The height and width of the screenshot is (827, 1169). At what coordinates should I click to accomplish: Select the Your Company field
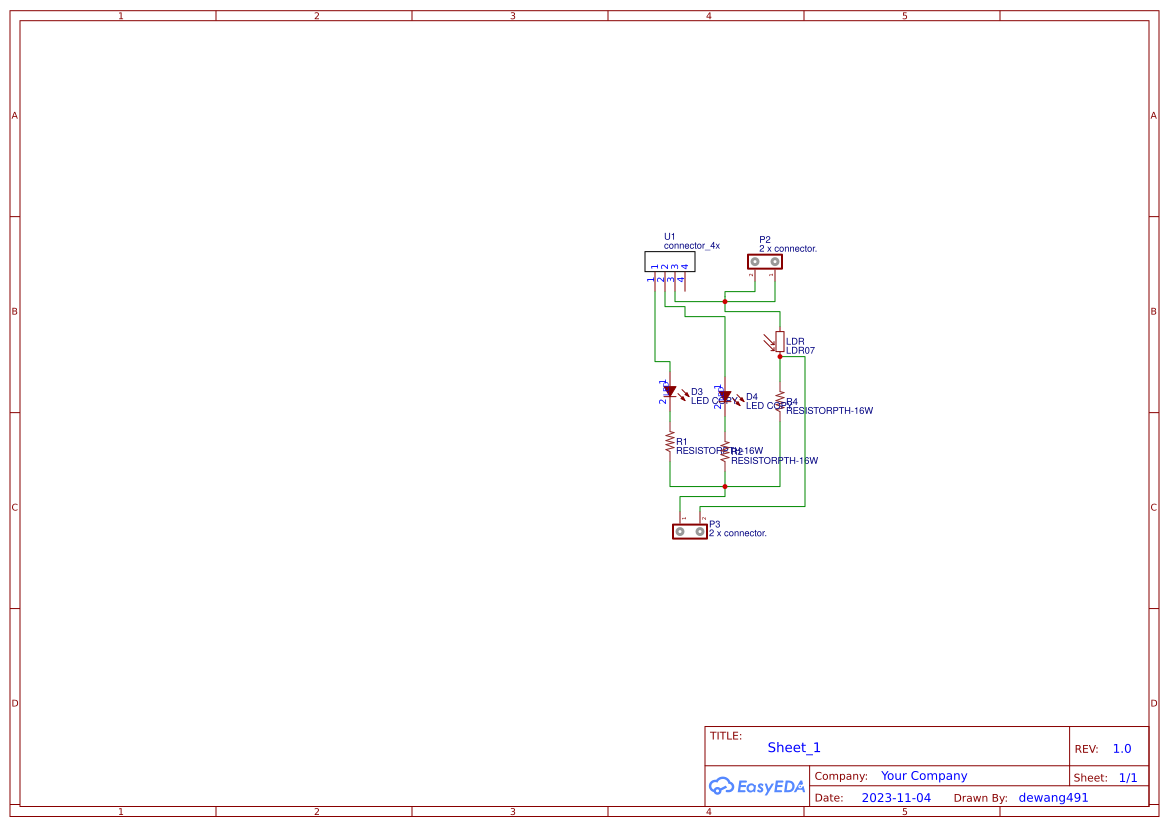(x=923, y=775)
